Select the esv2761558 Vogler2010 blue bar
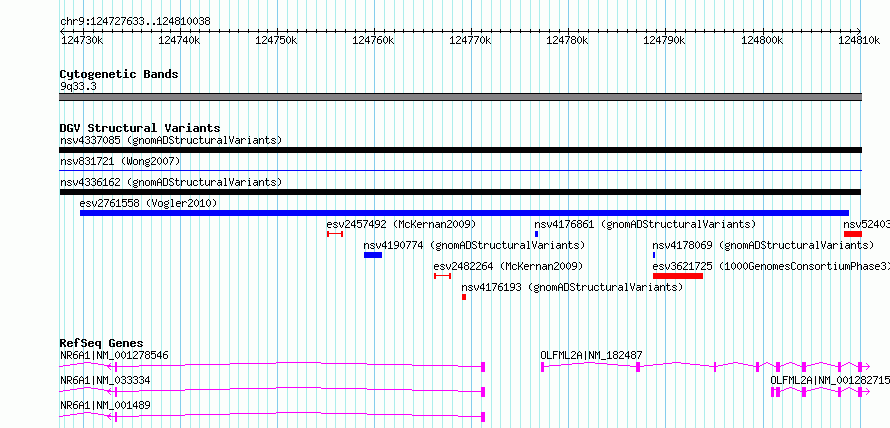Screen dimensions: 890x428 [x=464, y=213]
